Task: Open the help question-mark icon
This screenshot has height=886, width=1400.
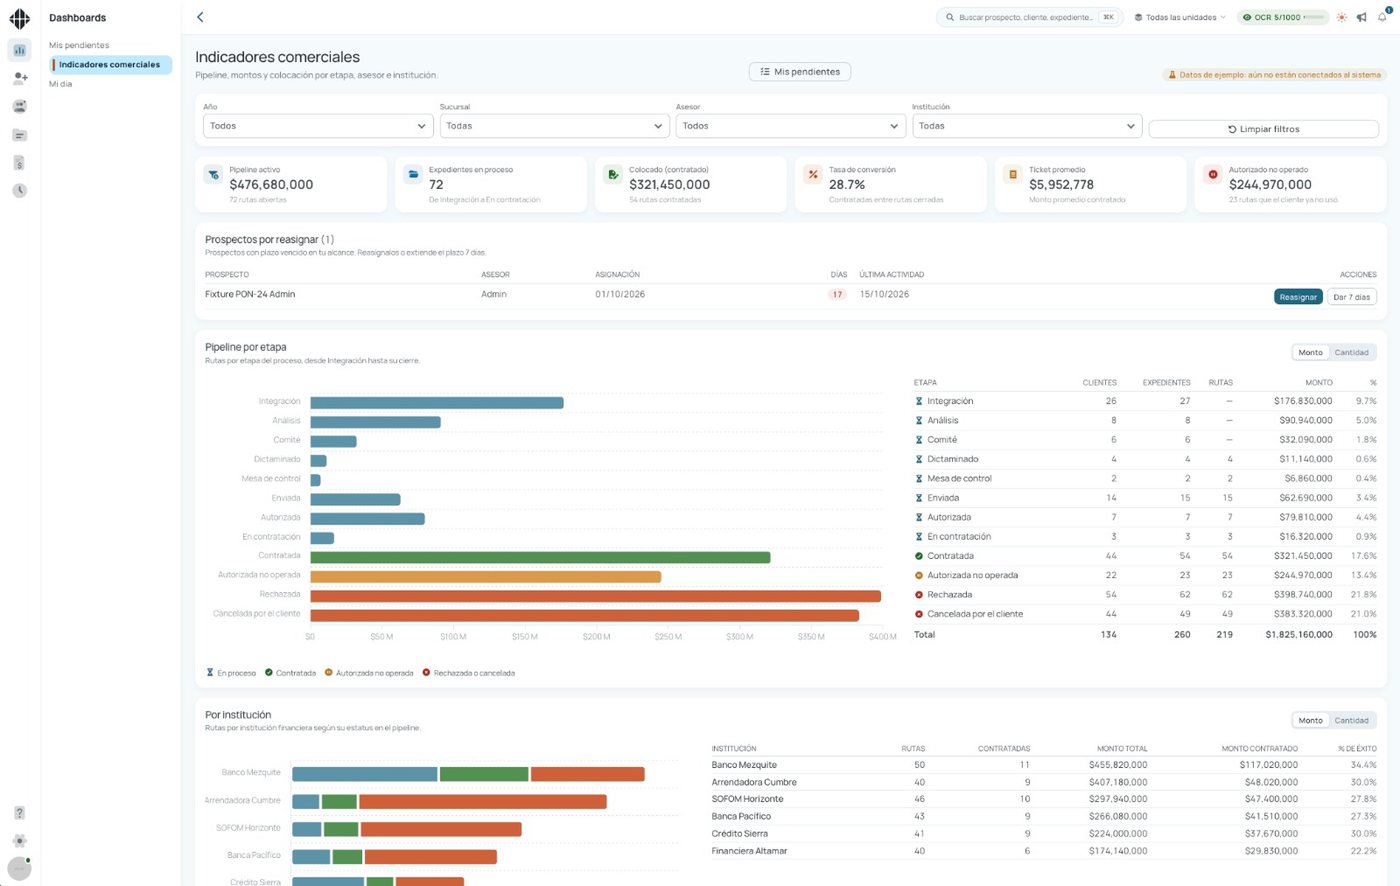Action: (x=19, y=813)
